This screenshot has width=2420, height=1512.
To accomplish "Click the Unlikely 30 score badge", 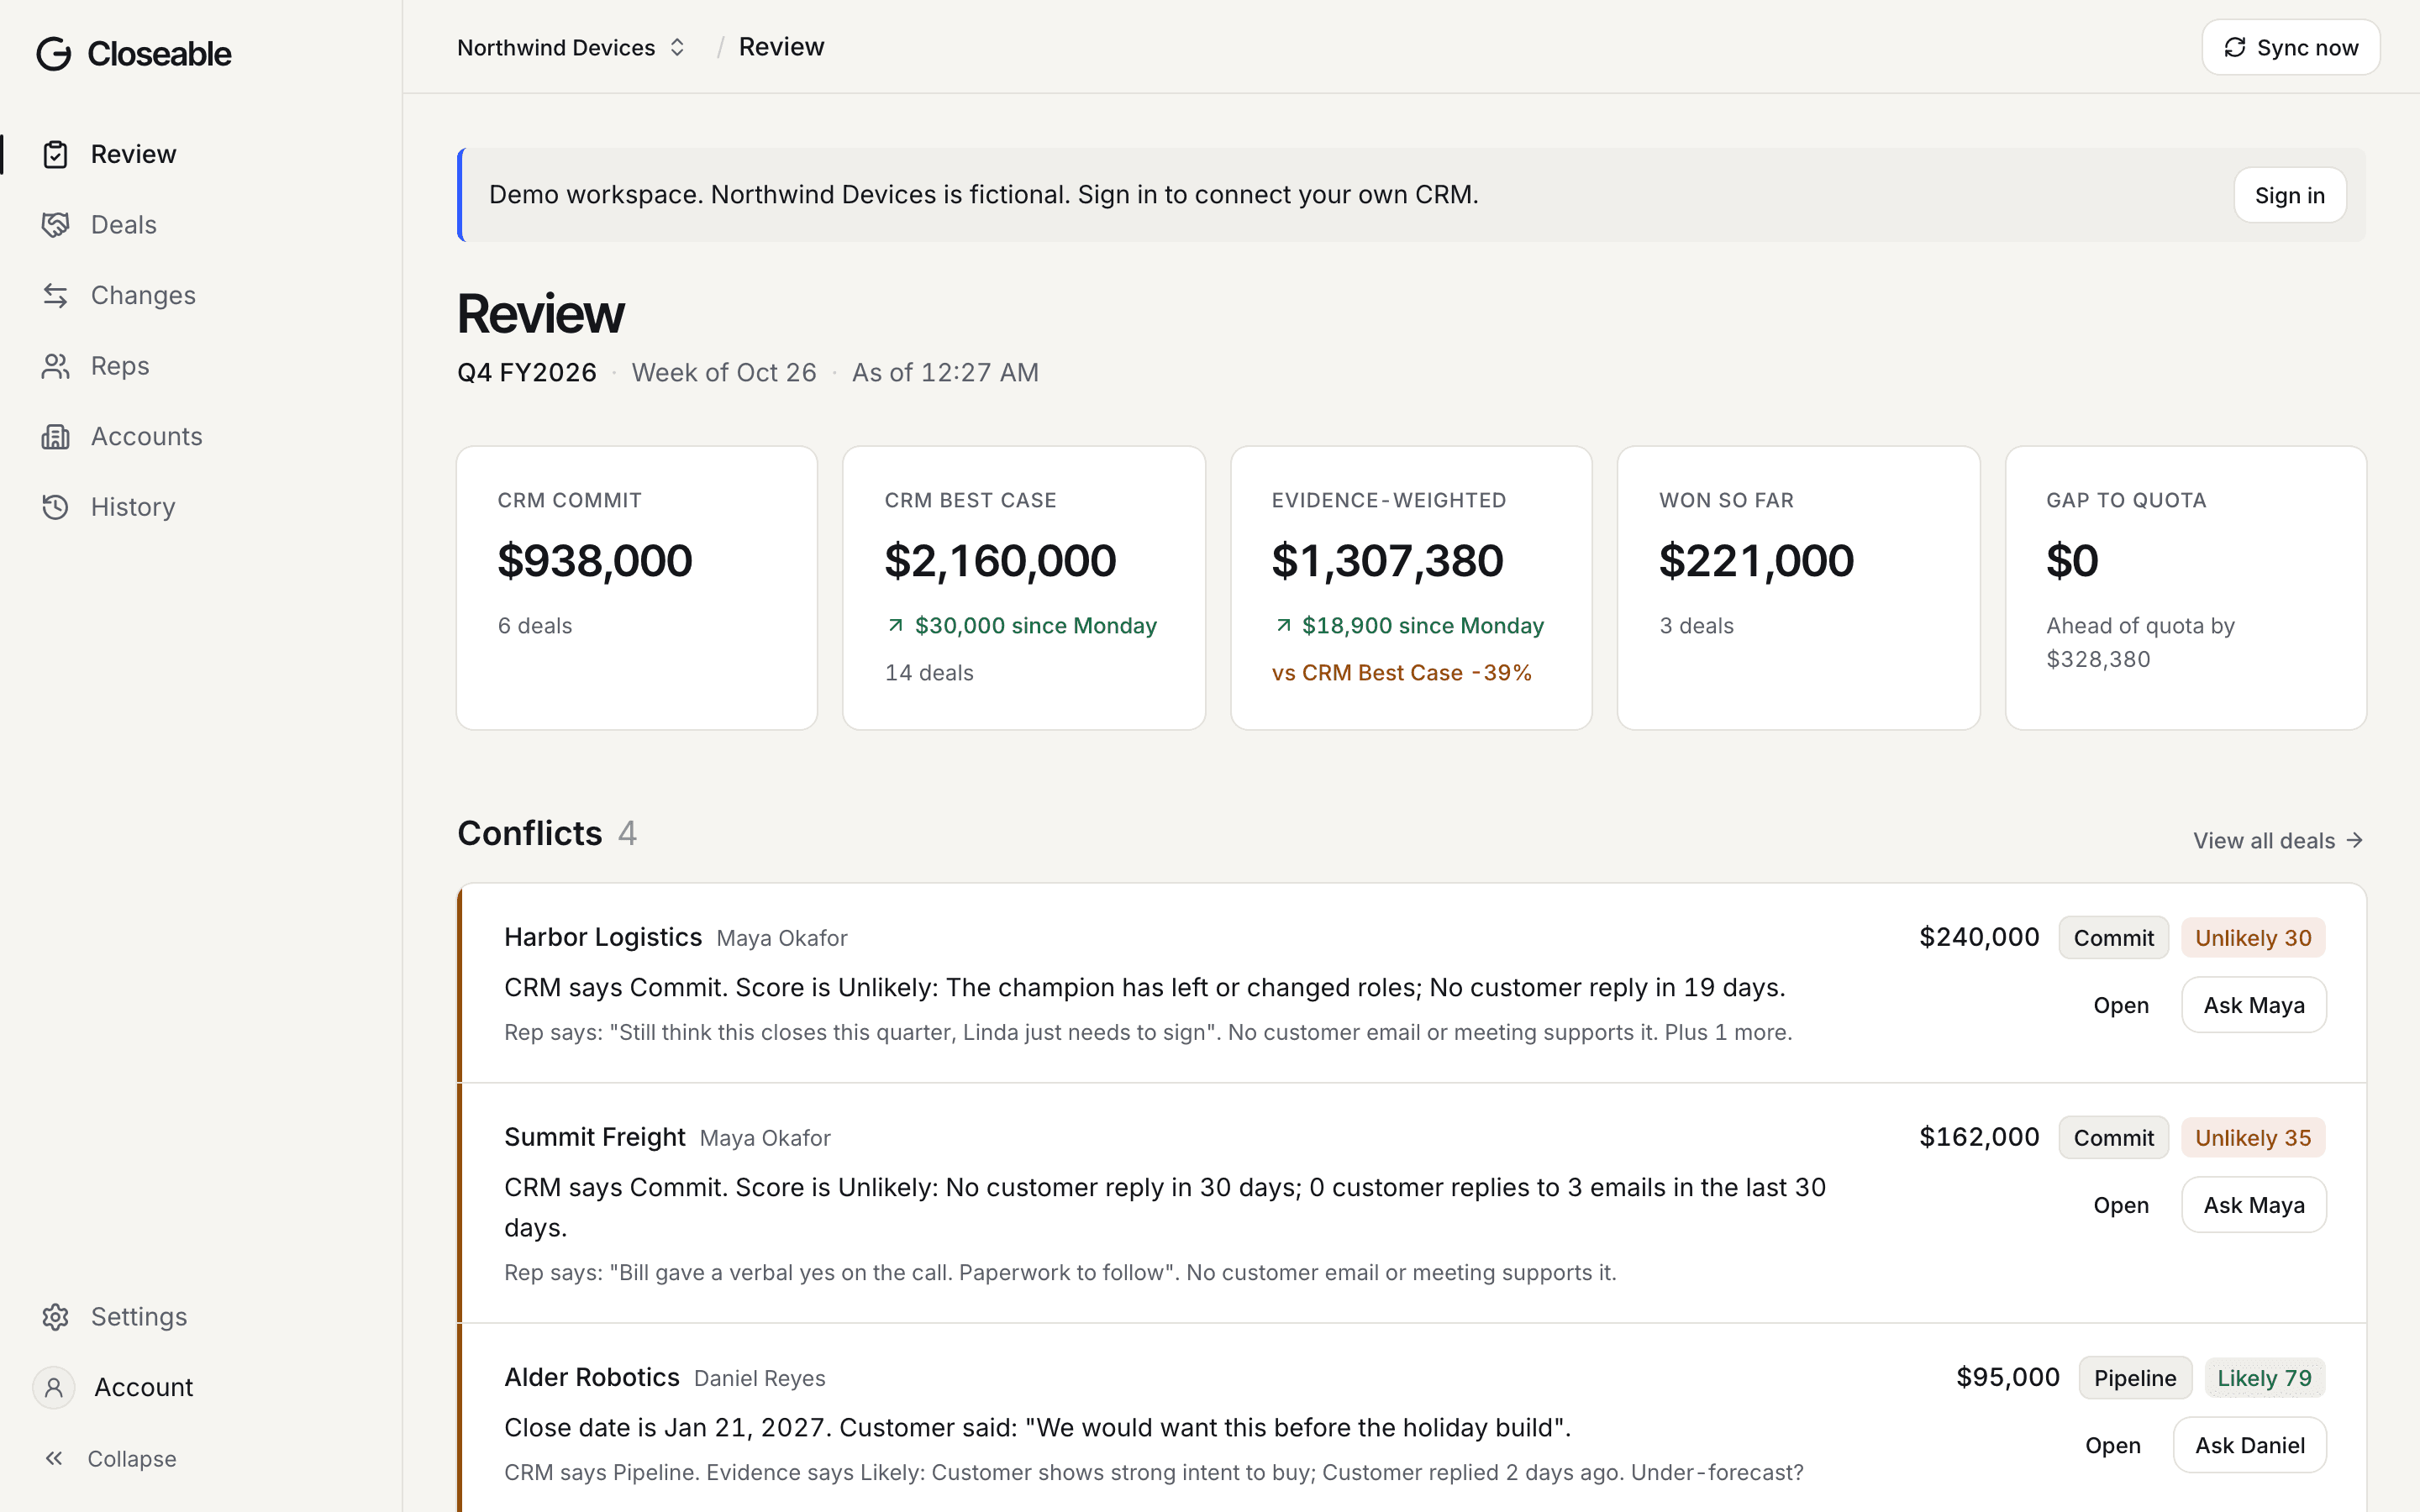I will point(2253,938).
